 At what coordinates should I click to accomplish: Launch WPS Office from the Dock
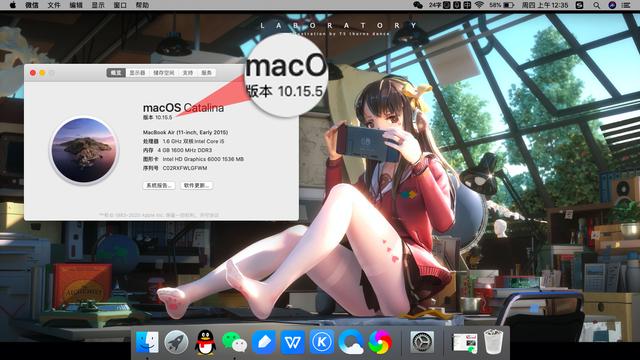293,342
